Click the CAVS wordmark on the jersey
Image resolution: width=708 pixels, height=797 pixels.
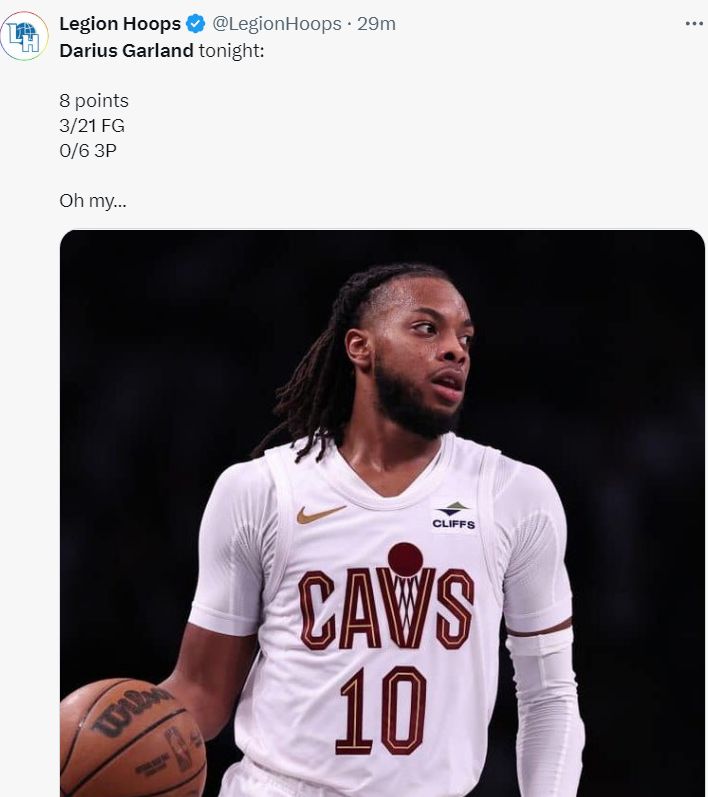click(x=386, y=608)
